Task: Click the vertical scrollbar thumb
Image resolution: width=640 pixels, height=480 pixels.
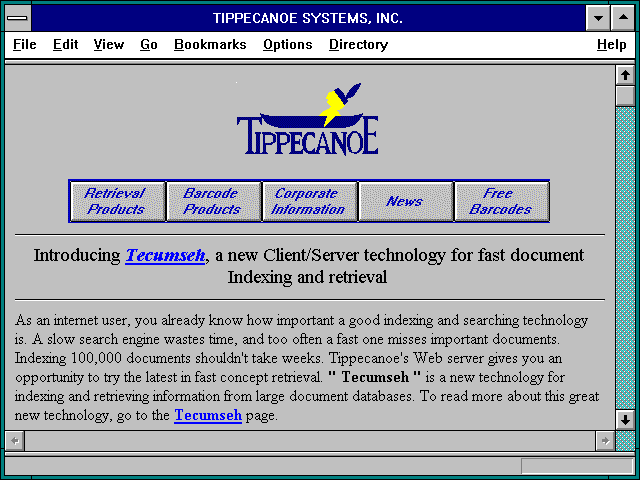Action: [625, 96]
